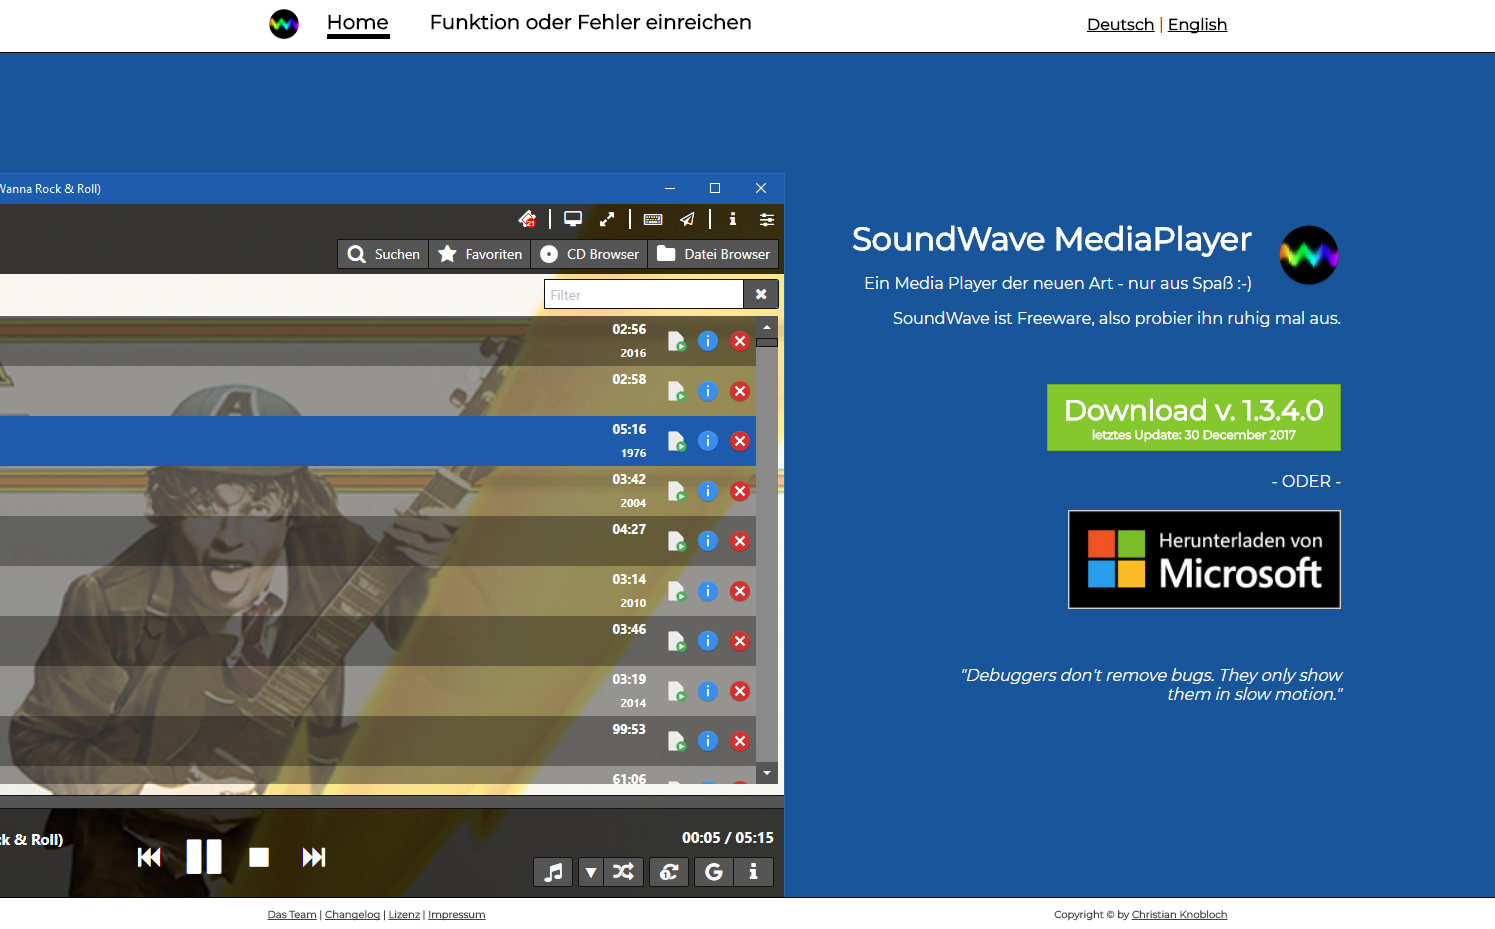Viewport: 1495px width, 929px height.
Task: Open the info icon in the top player toolbar
Action: click(733, 219)
